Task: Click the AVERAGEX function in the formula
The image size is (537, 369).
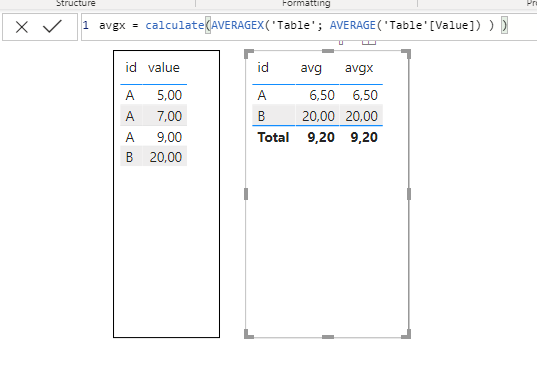Action: coord(237,25)
